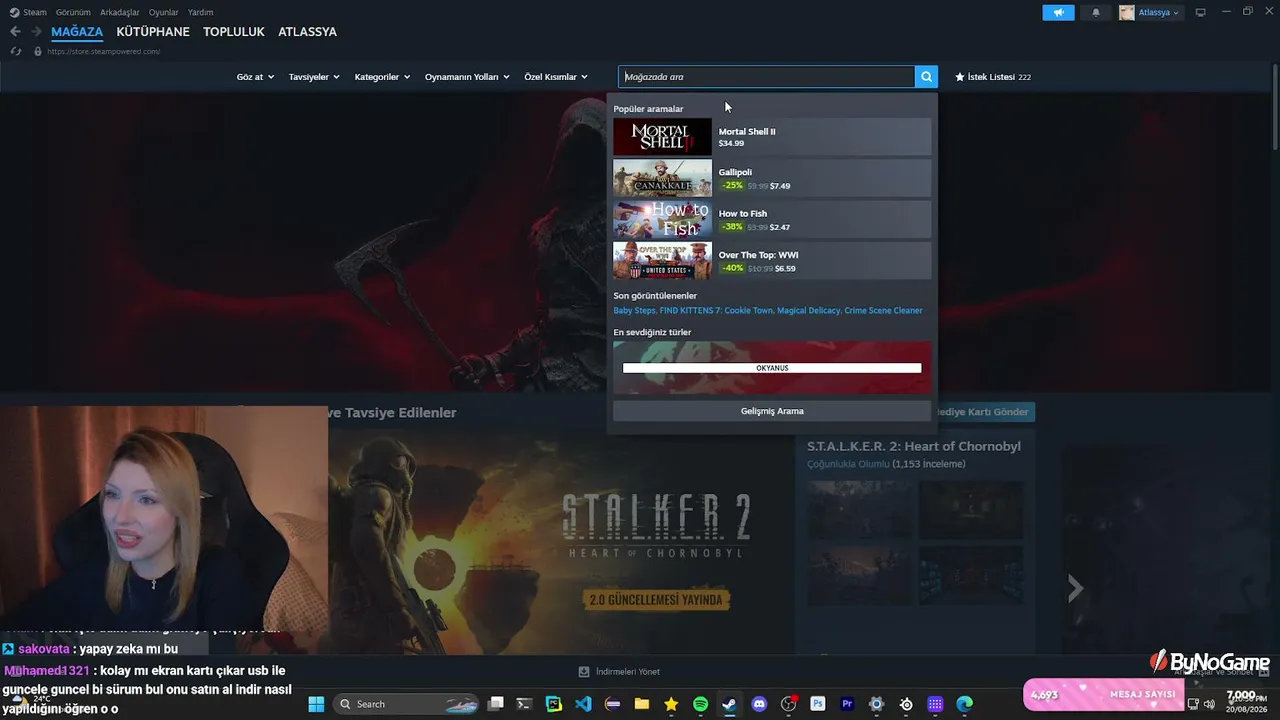Viewport: 1280px width, 720px height.
Task: Switch to Big Picture mode monitor icon
Action: [x=1201, y=12]
